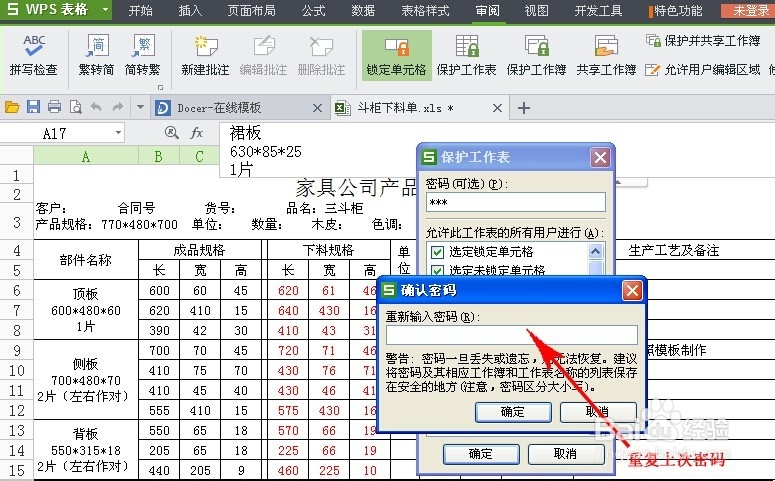775x481 pixels.
Task: Click the print preview icon
Action: (76, 107)
